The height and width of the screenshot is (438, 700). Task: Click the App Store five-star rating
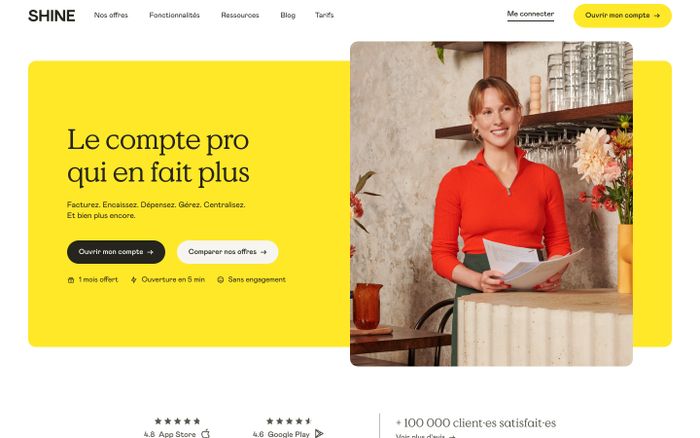(177, 421)
